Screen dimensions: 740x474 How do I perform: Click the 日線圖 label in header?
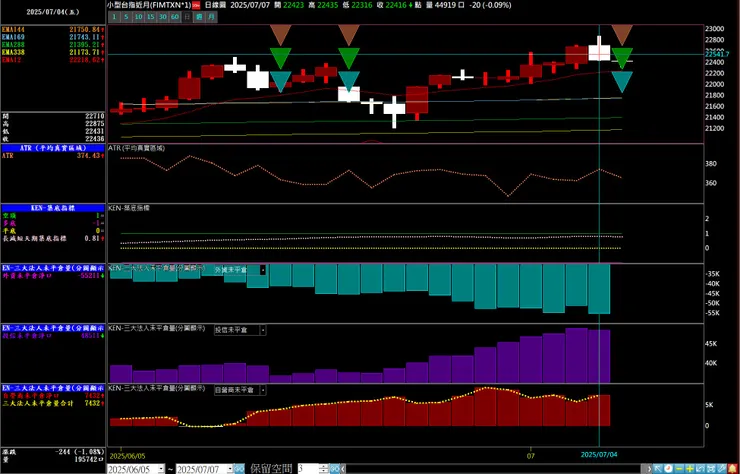[x=216, y=5]
